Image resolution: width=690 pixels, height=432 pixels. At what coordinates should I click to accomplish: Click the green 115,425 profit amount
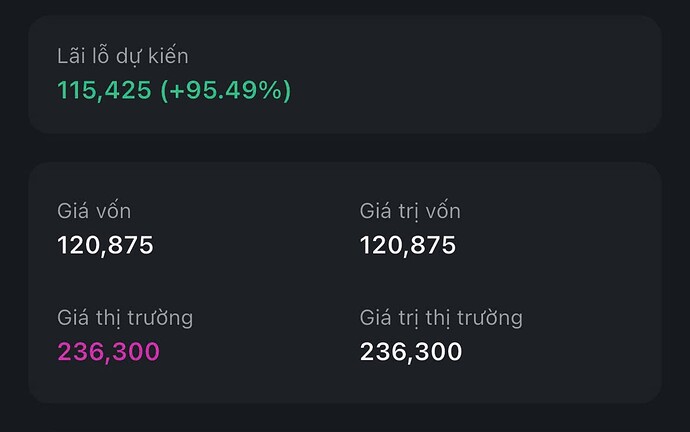pos(104,90)
